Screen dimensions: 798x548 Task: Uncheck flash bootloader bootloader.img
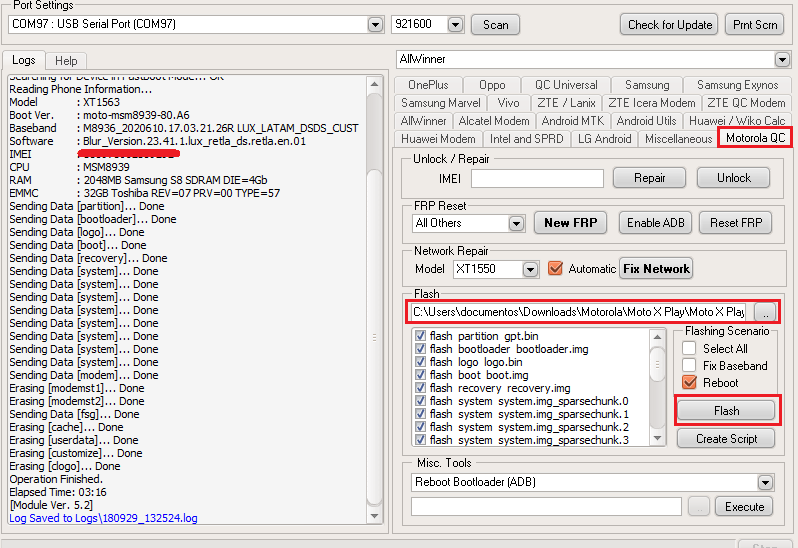point(420,349)
